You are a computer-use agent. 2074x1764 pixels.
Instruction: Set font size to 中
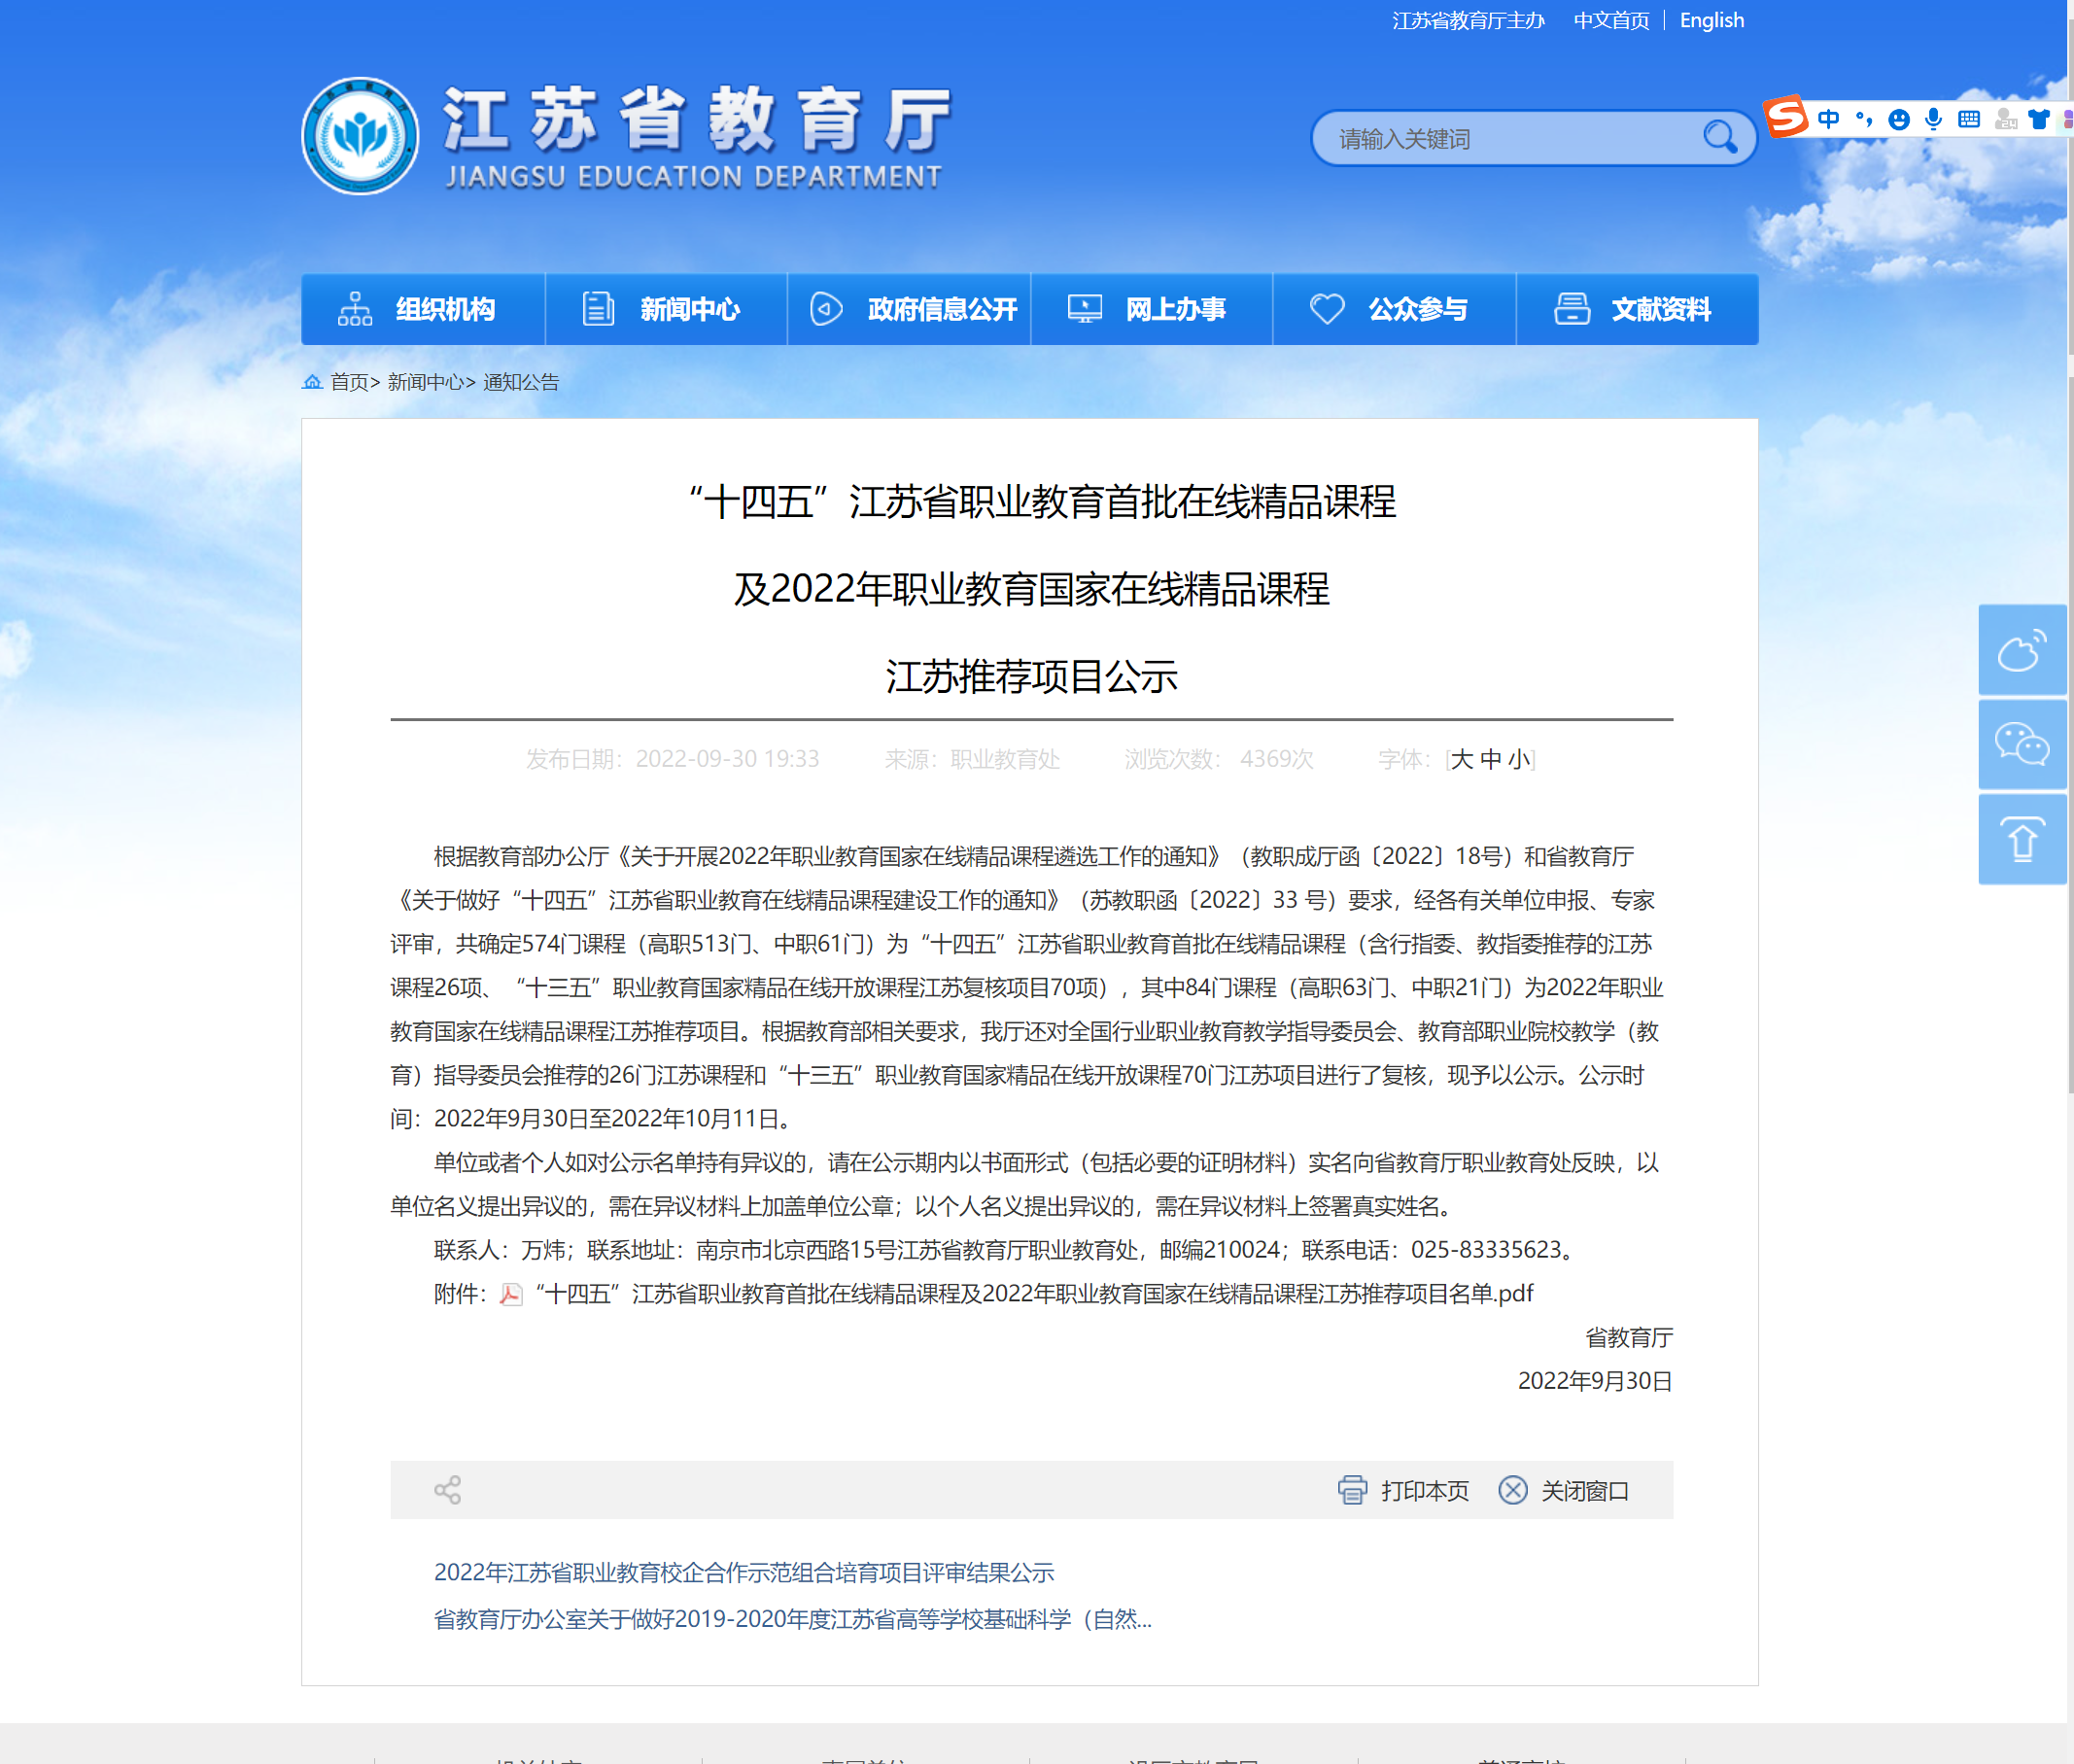[x=1490, y=759]
